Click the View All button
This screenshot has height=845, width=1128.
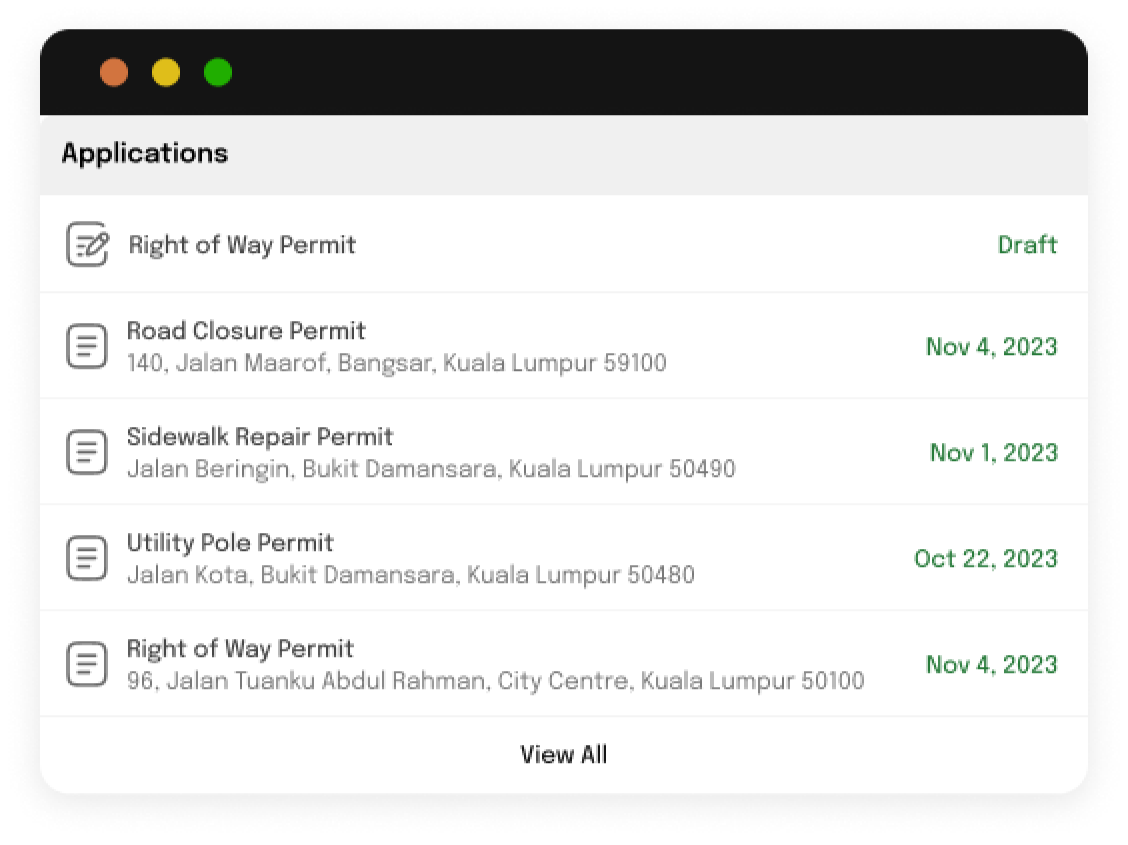(x=564, y=754)
